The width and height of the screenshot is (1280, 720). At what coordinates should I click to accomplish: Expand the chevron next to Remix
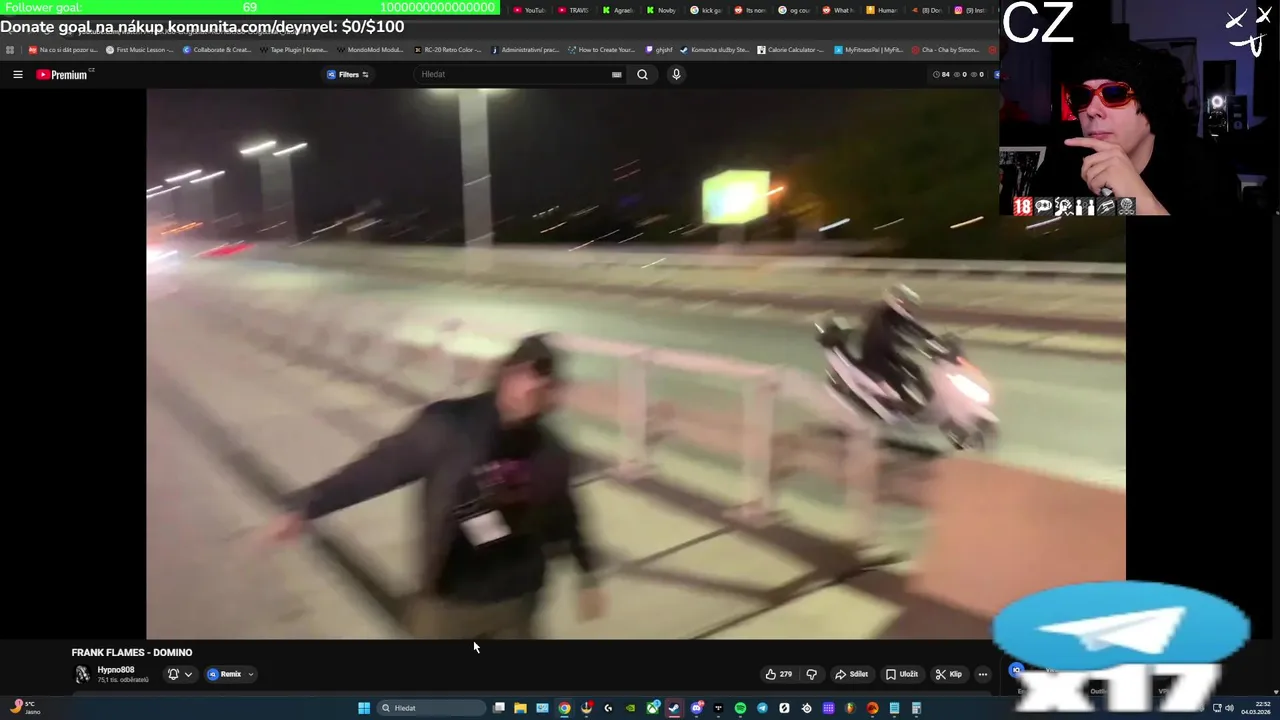click(x=250, y=674)
